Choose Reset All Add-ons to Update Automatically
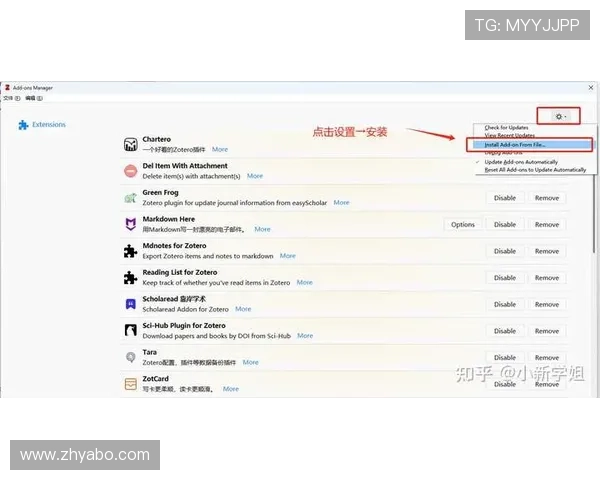600x480 pixels. pos(535,170)
